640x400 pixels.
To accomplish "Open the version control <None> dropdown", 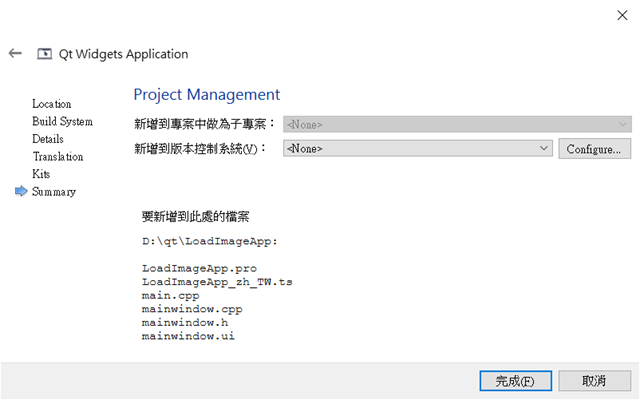I will click(418, 149).
